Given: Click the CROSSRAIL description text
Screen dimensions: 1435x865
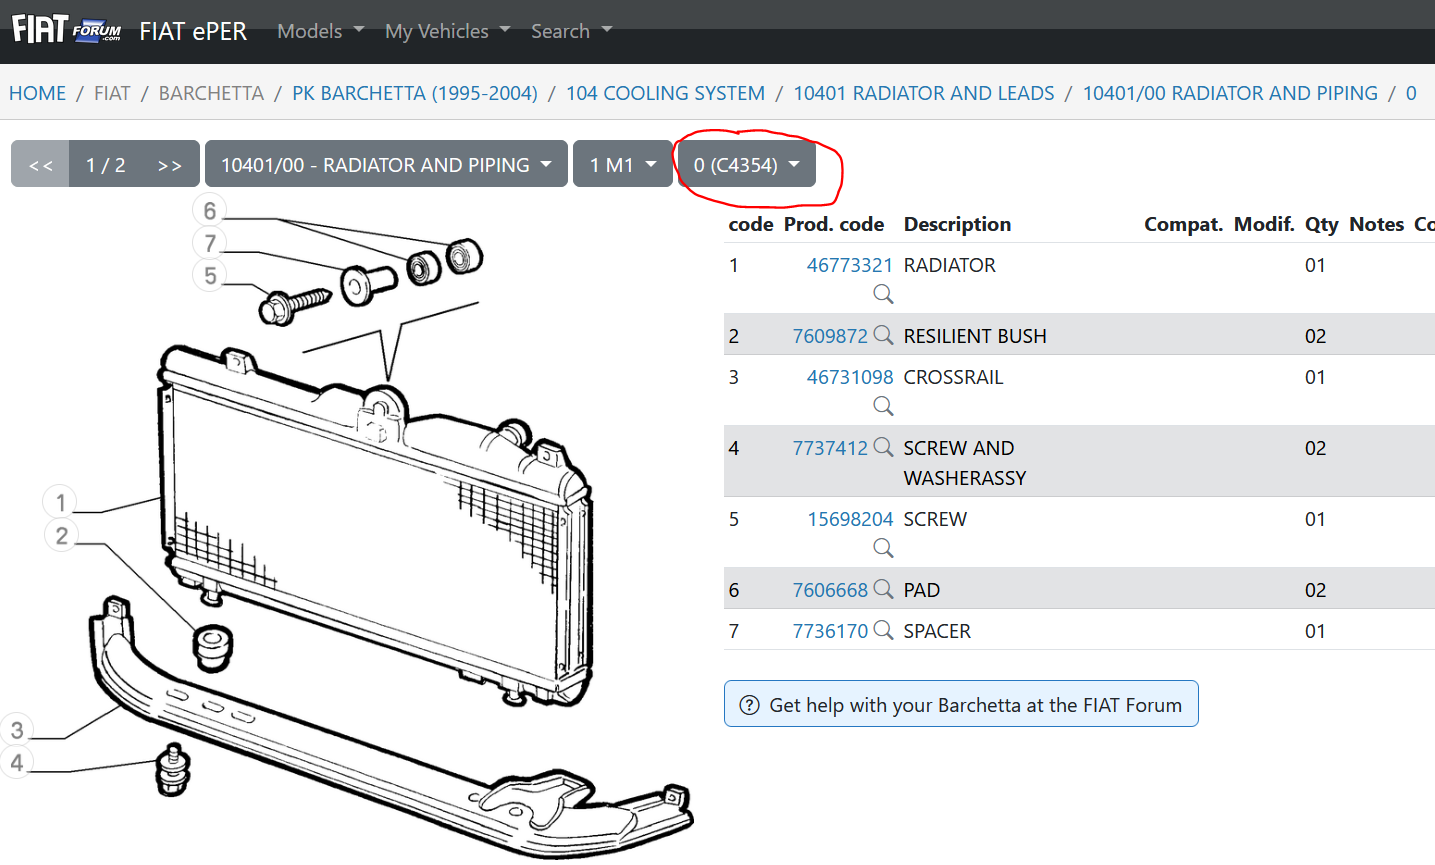Looking at the screenshot, I should (953, 377).
